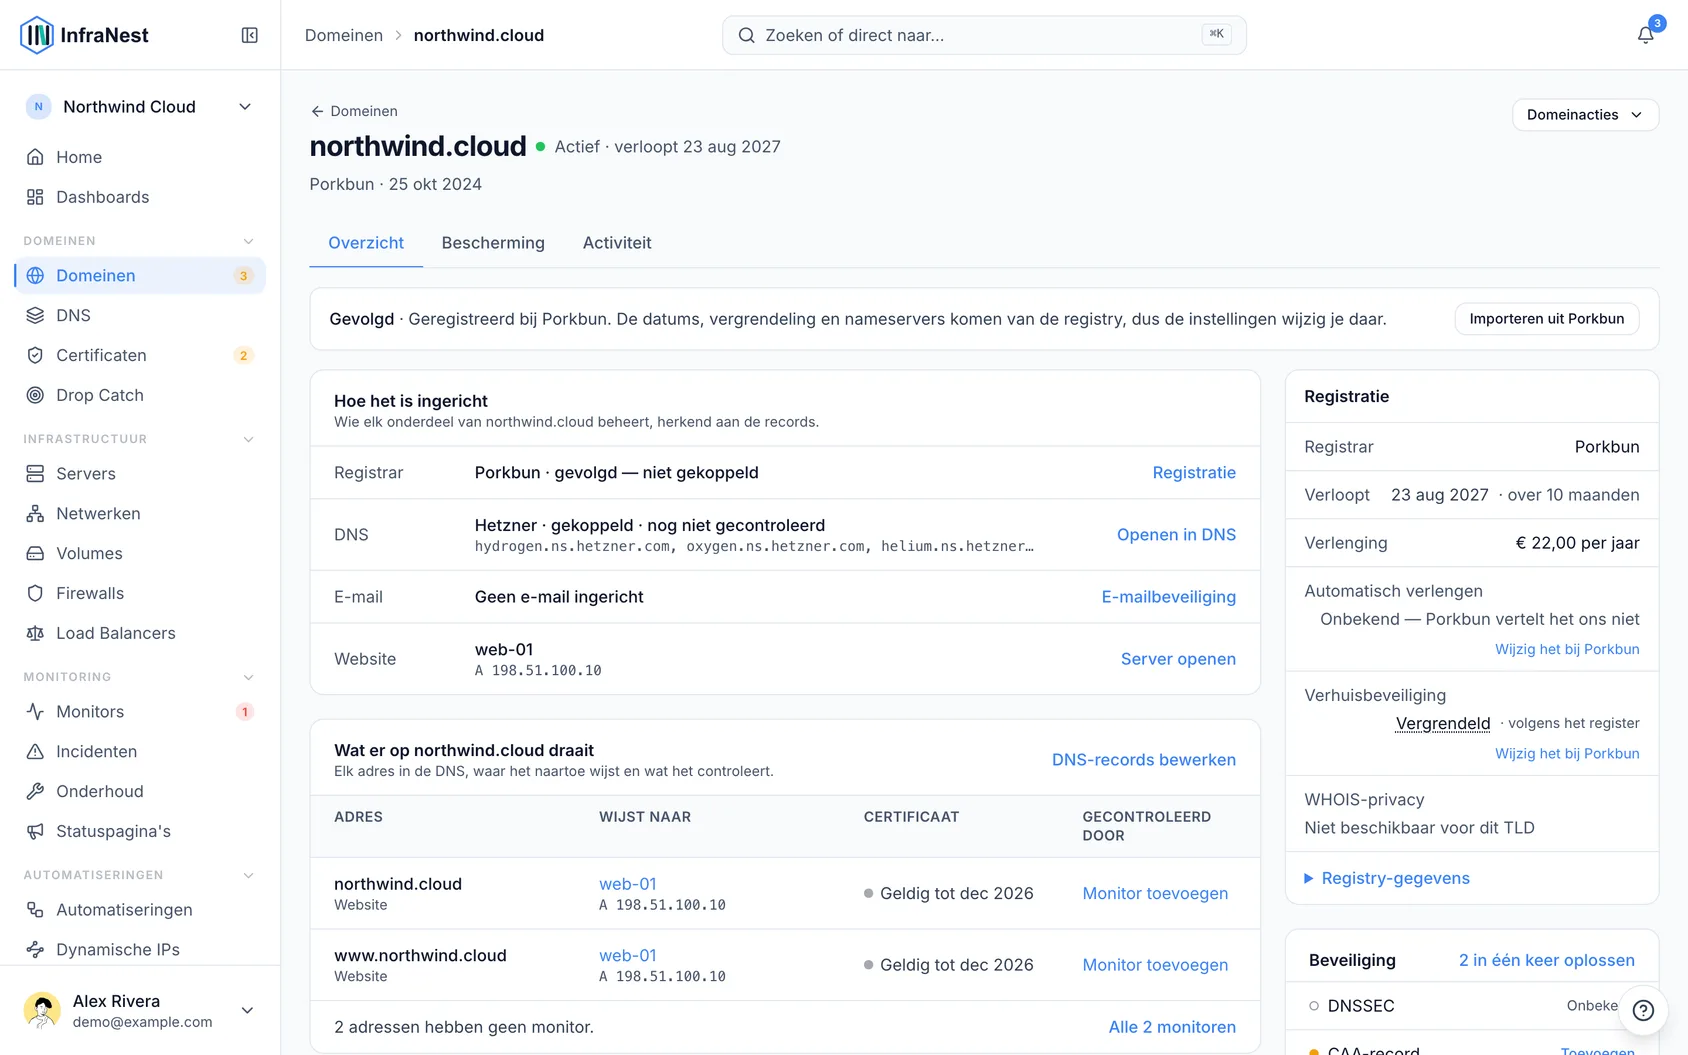Click 2 in één keer oplossen

tap(1546, 960)
